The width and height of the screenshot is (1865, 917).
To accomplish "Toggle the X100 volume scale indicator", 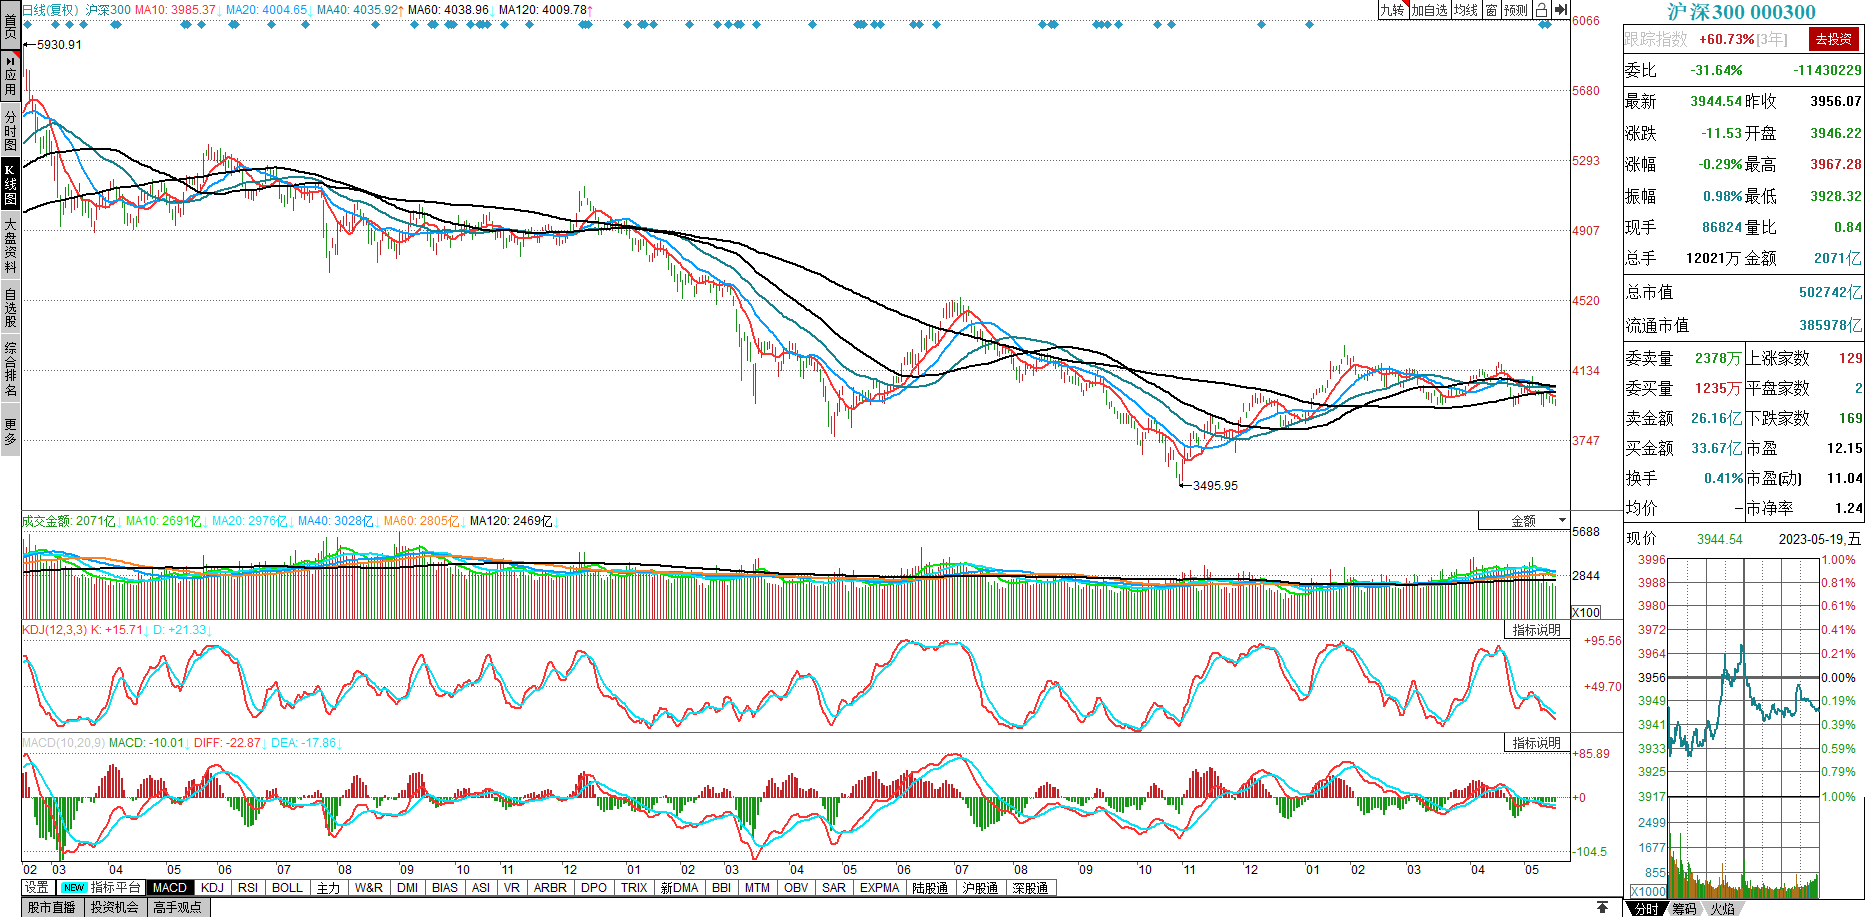I will (1586, 612).
